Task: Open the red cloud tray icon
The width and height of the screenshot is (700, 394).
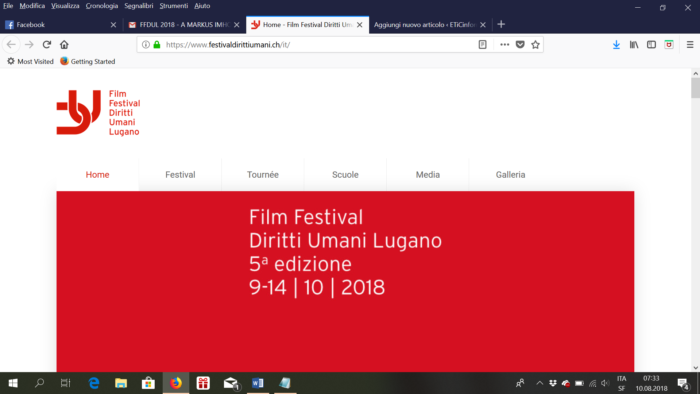Action: tap(566, 383)
